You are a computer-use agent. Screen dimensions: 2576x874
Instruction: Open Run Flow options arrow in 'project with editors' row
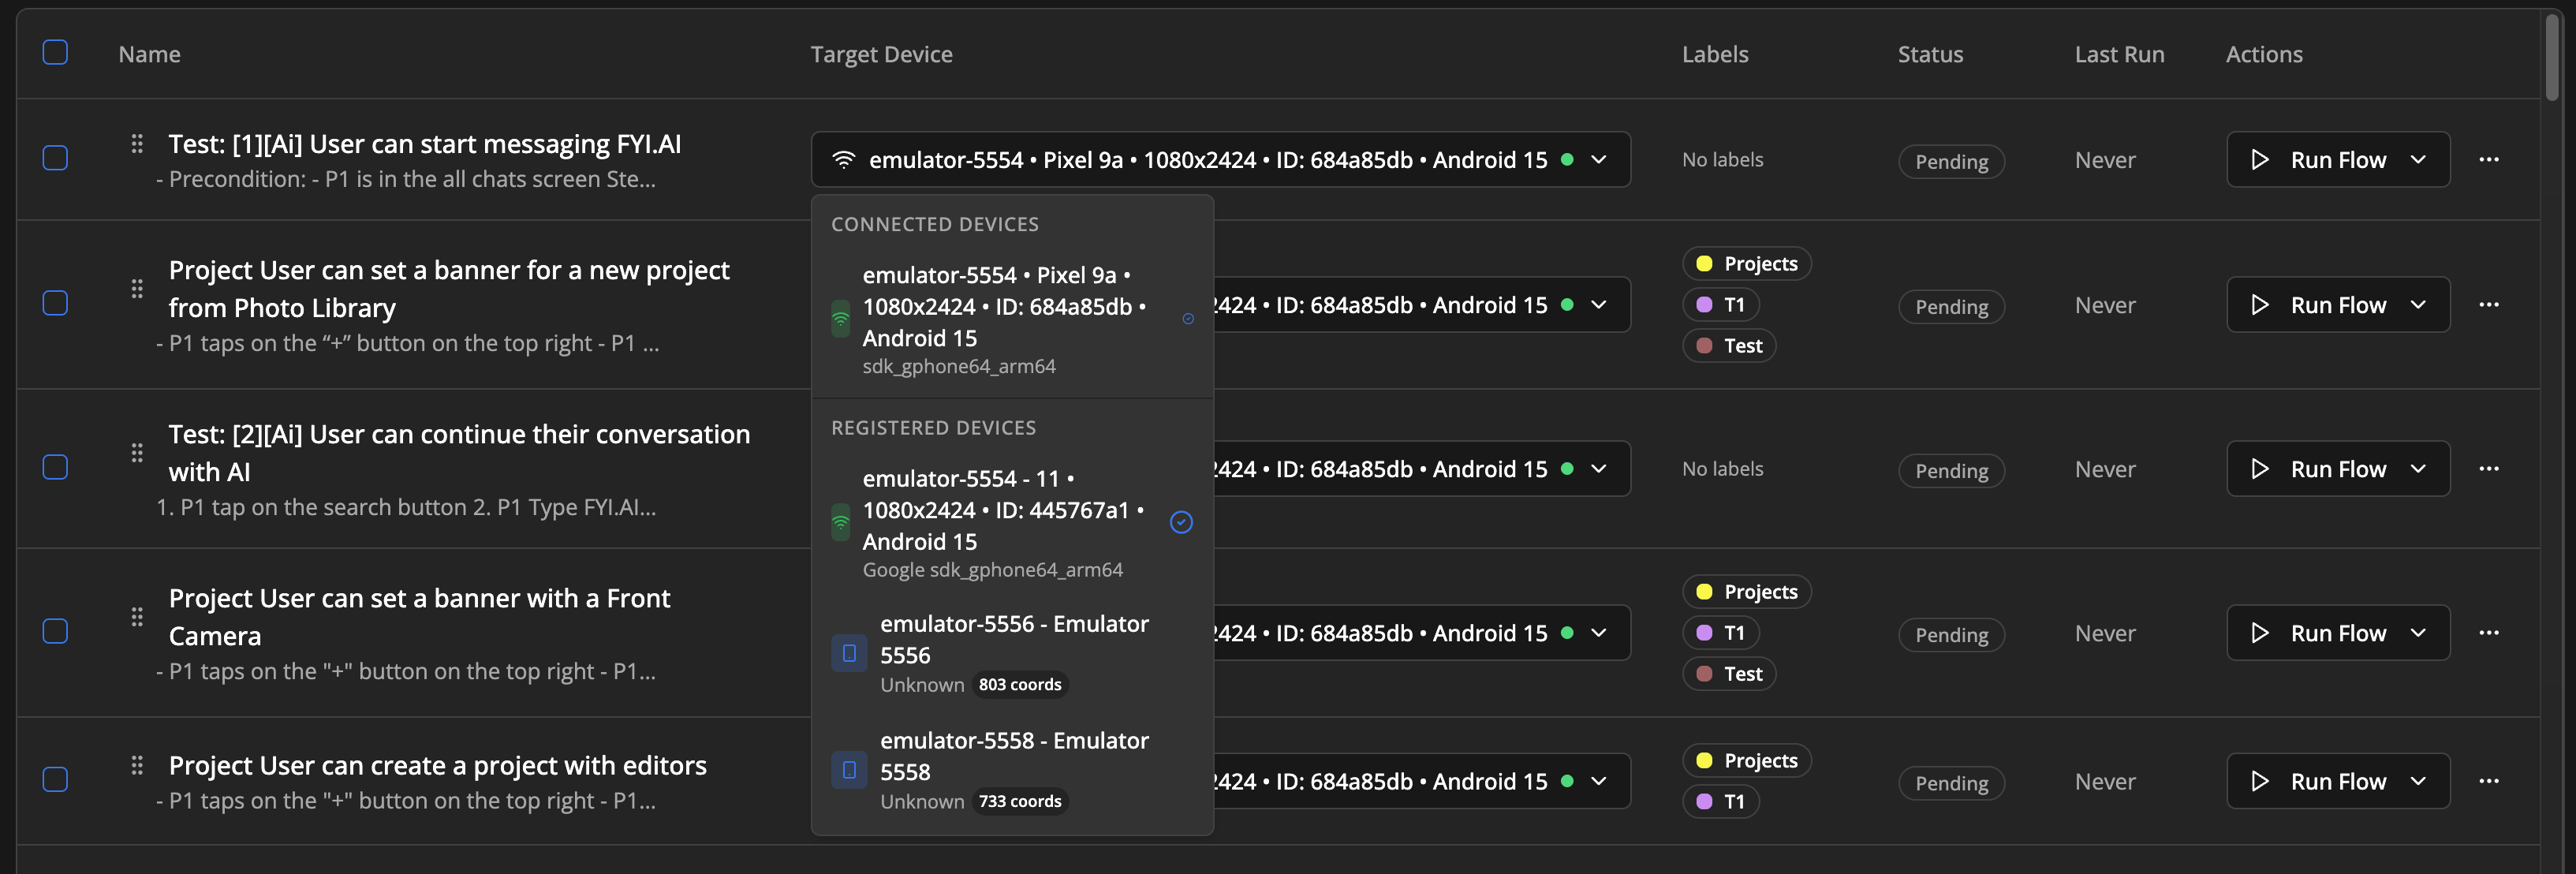click(x=2418, y=781)
